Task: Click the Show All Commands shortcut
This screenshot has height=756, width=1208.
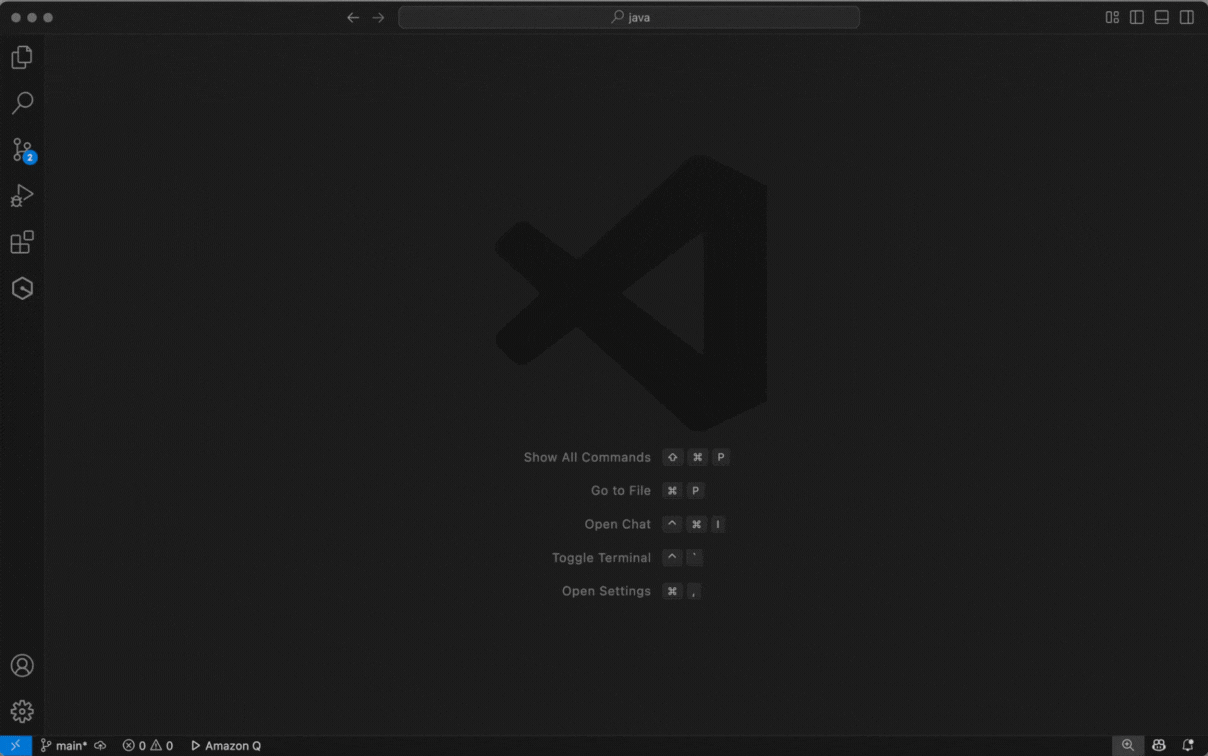Action: [587, 457]
